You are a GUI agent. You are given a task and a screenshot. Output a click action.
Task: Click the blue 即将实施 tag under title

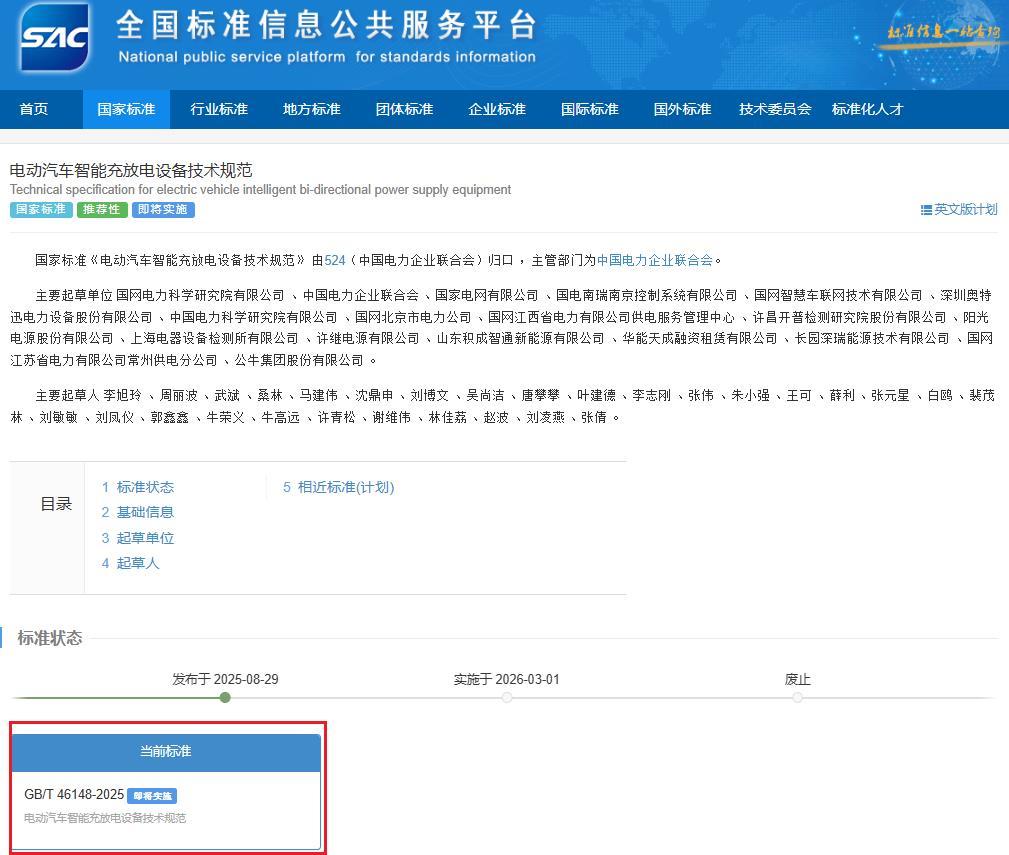pos(163,209)
